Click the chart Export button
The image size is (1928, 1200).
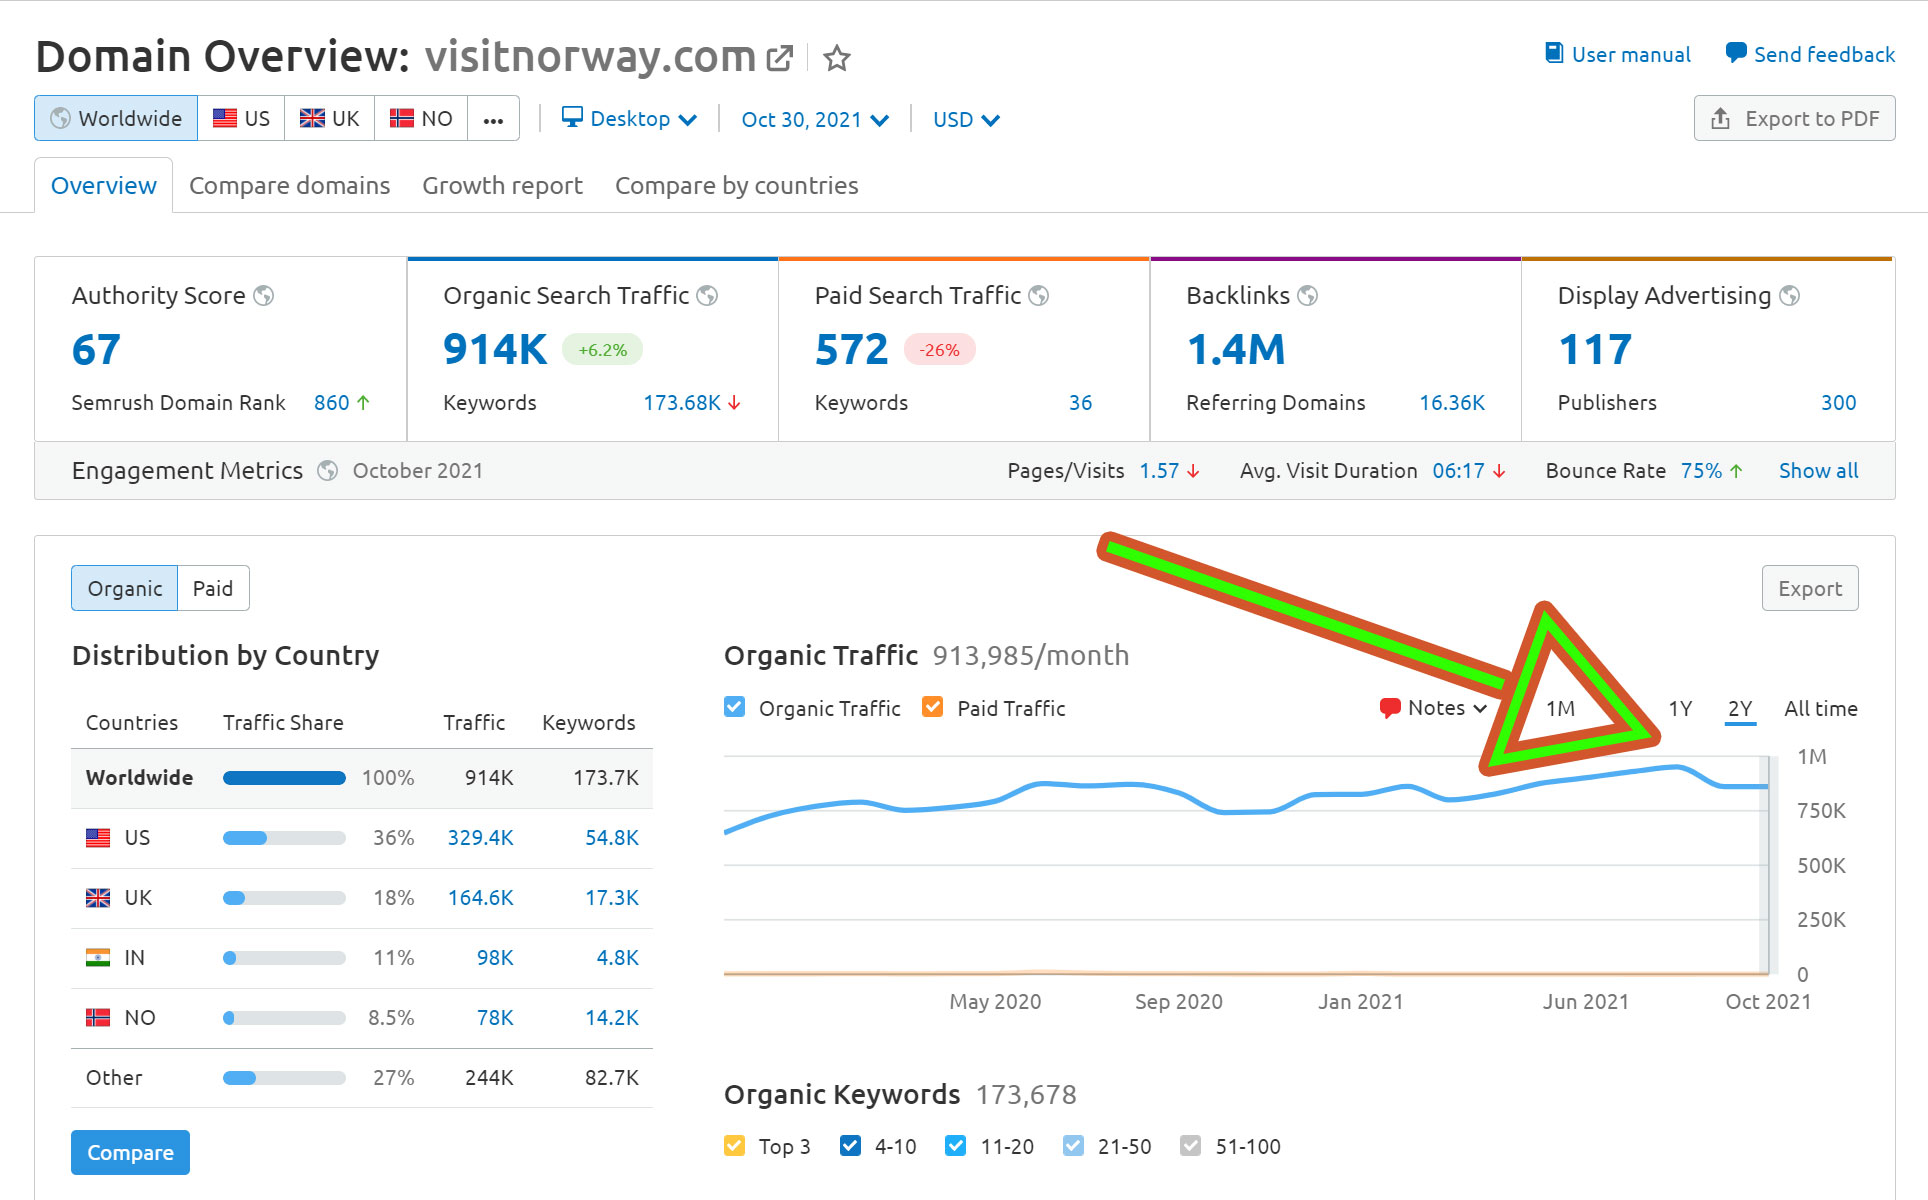pyautogui.click(x=1810, y=588)
